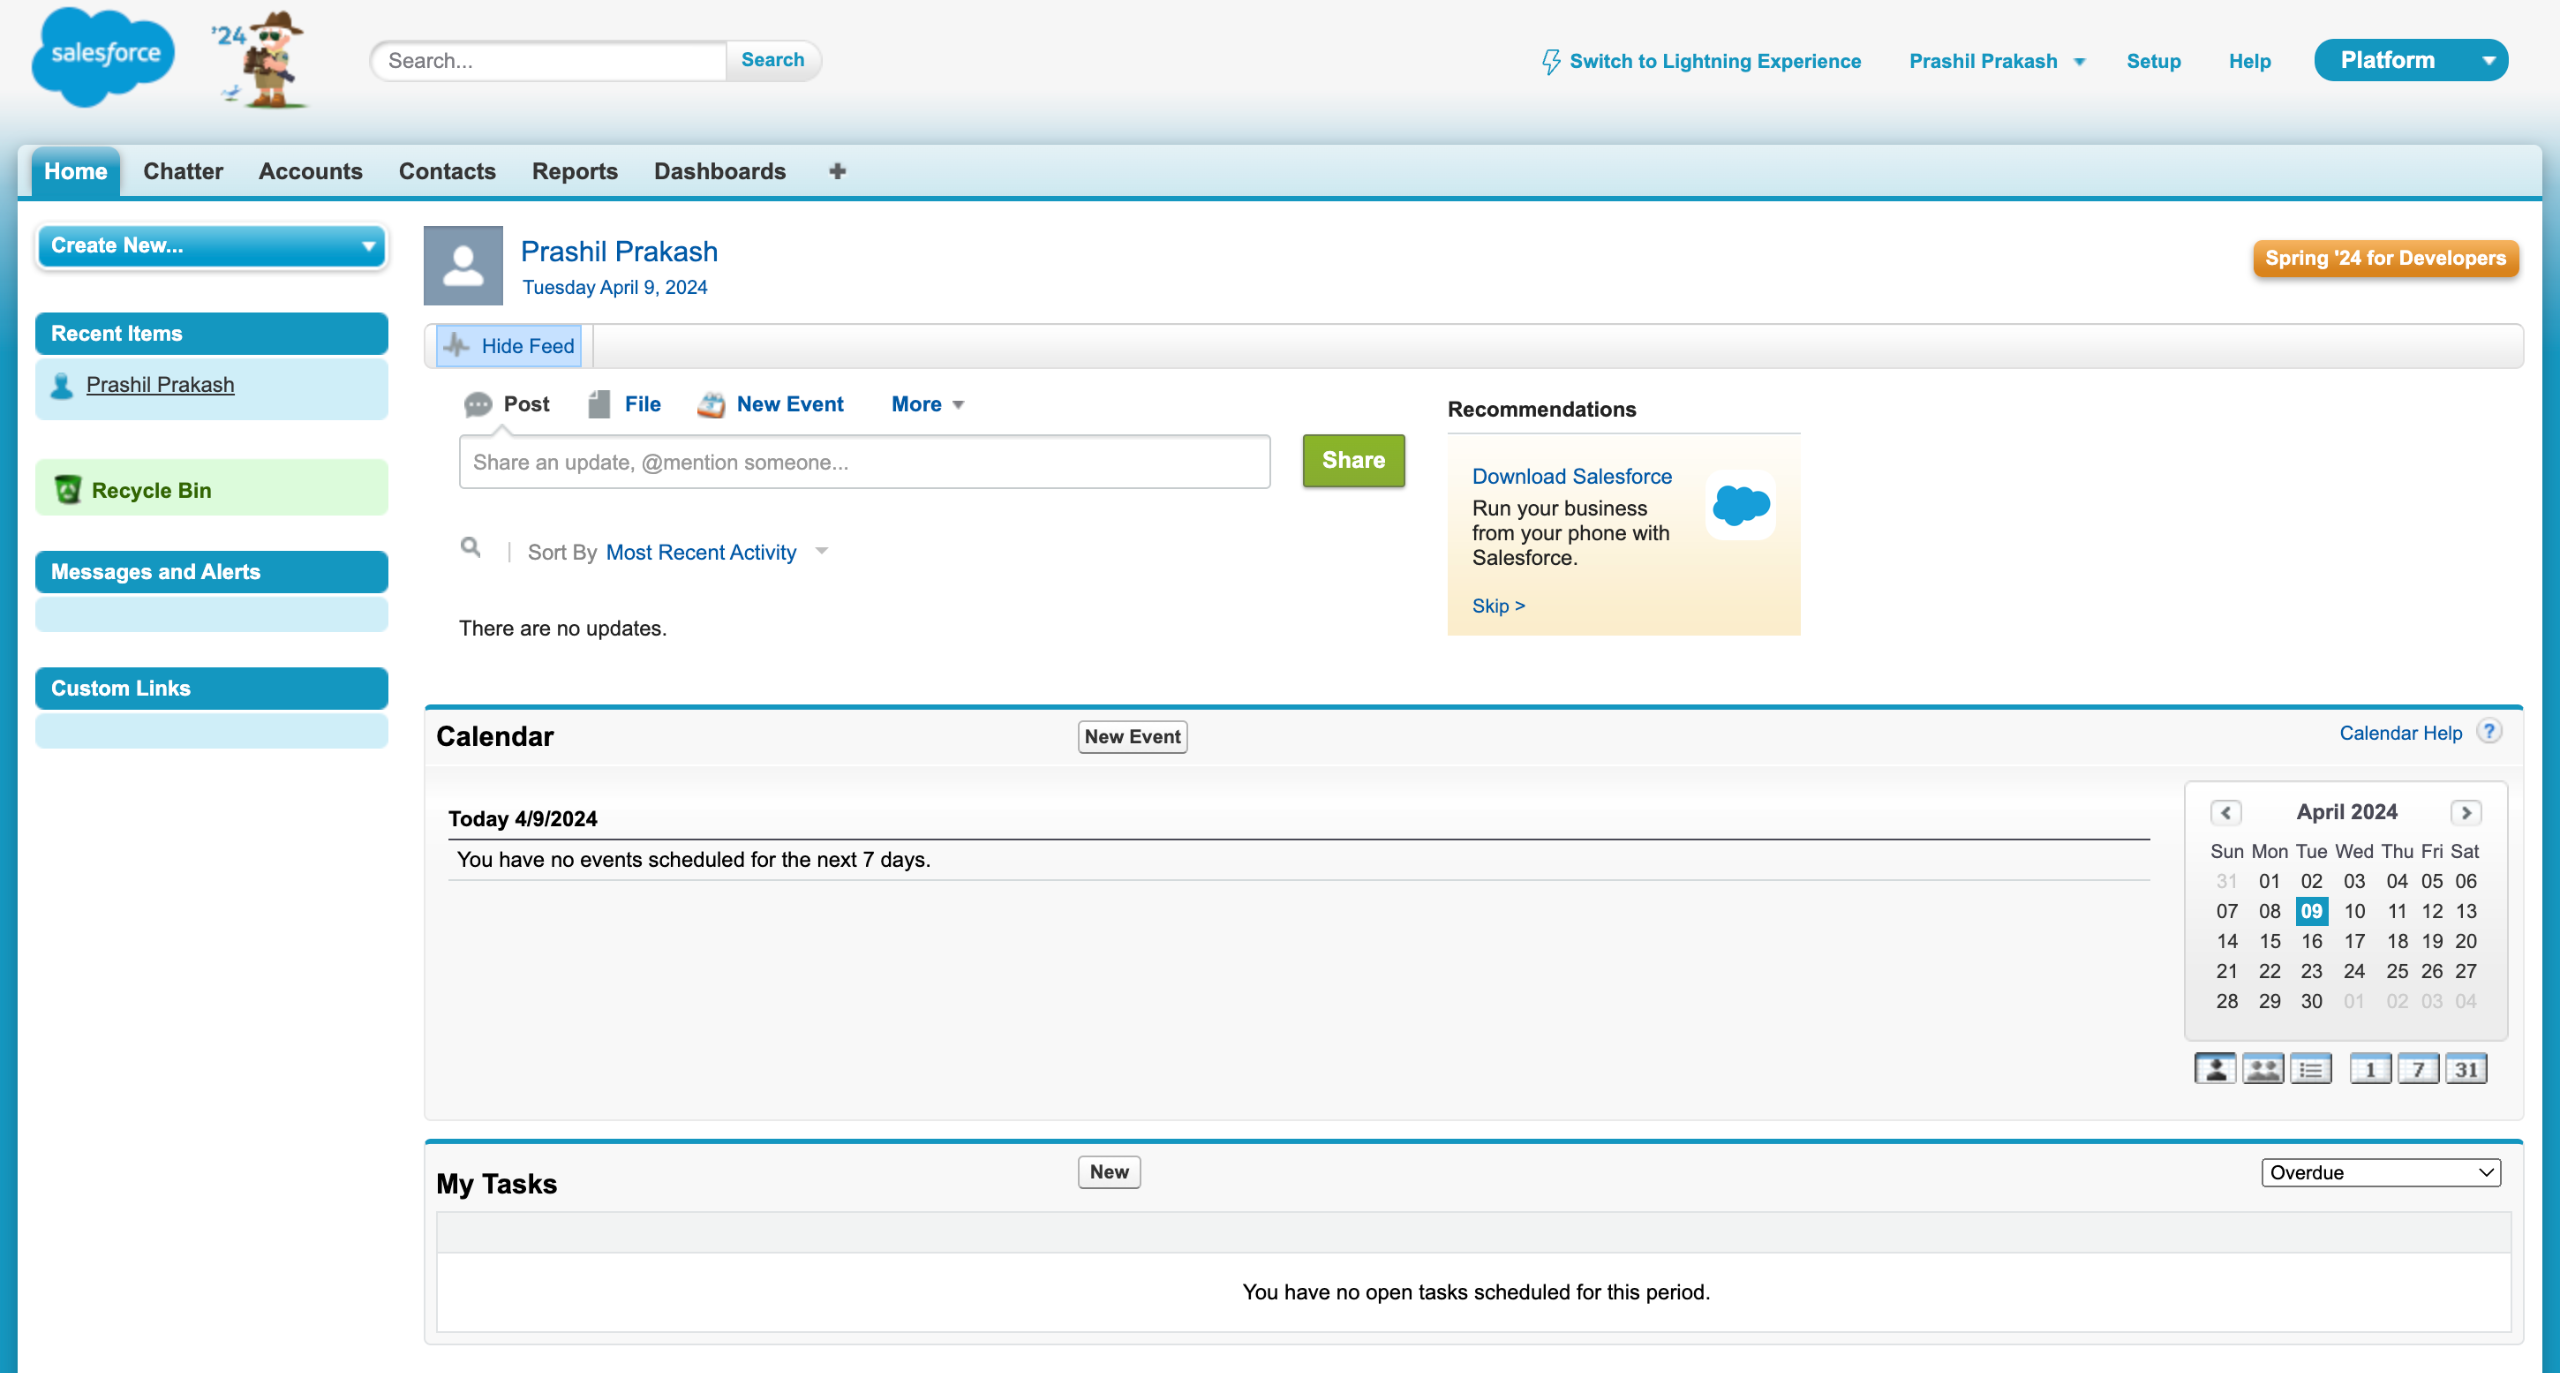Expand the Prashil Prakash user menu
The height and width of the screenshot is (1373, 2560).
1997,61
